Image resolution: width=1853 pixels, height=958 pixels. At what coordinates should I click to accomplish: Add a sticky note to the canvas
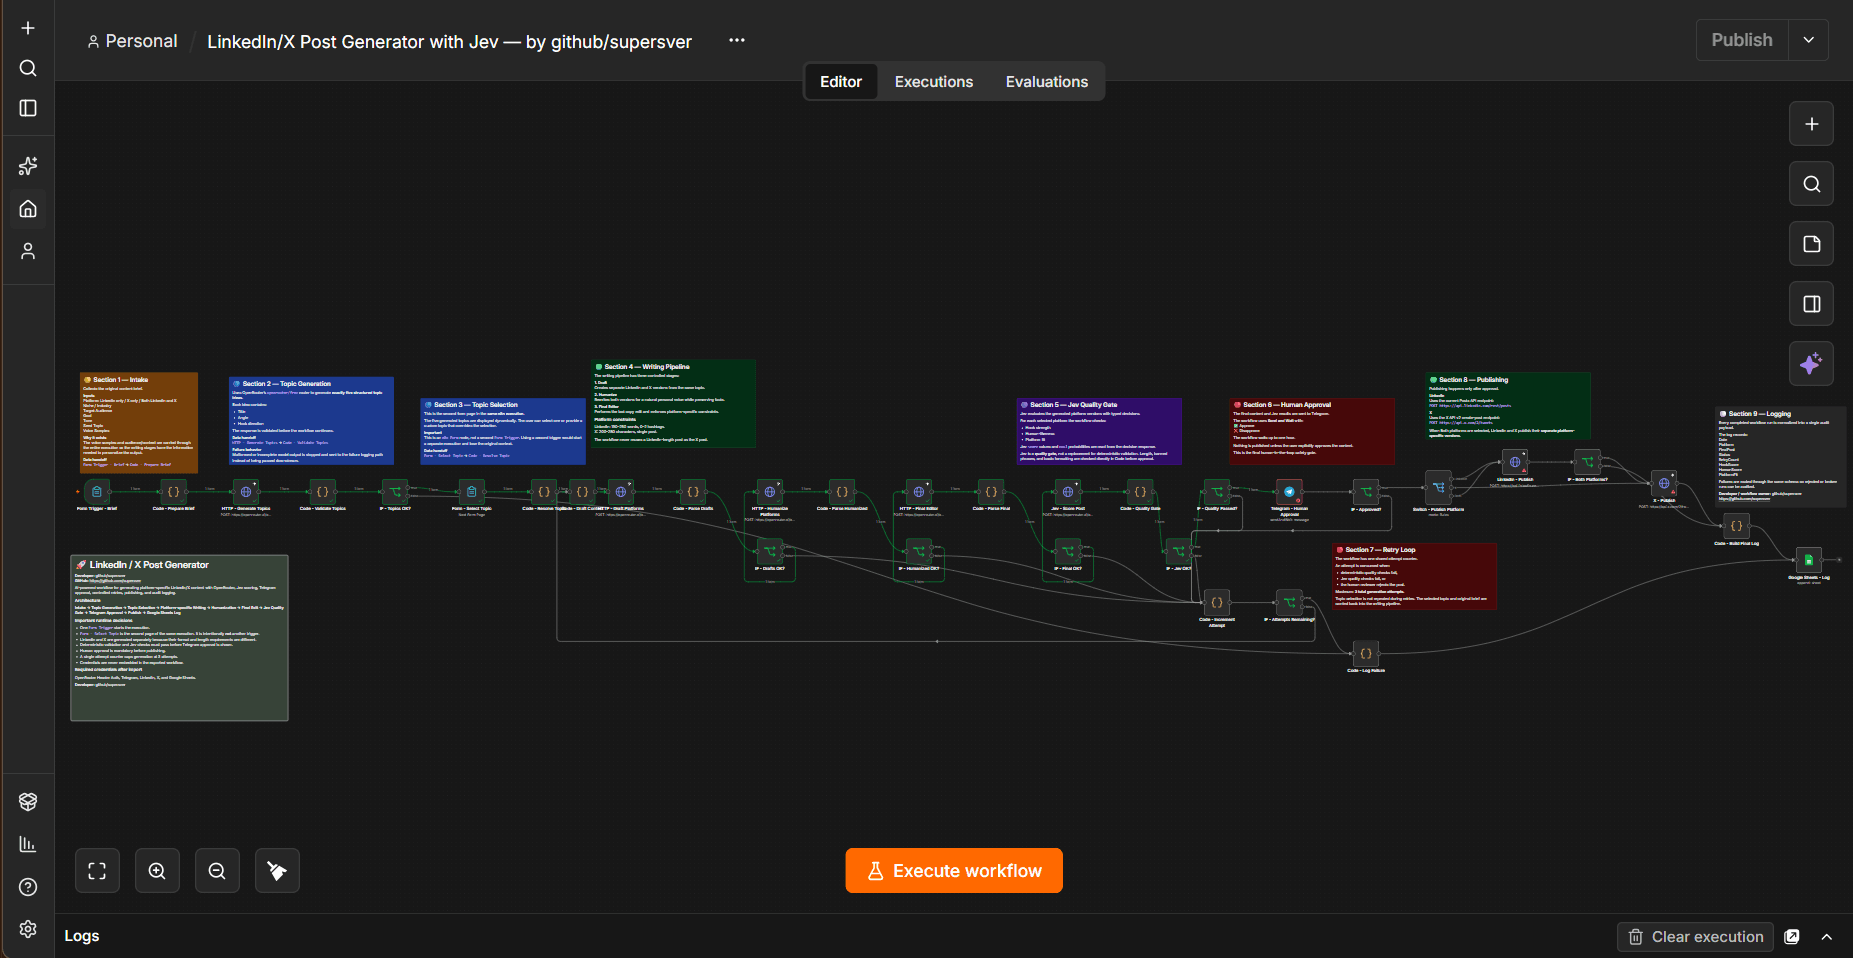(1811, 244)
